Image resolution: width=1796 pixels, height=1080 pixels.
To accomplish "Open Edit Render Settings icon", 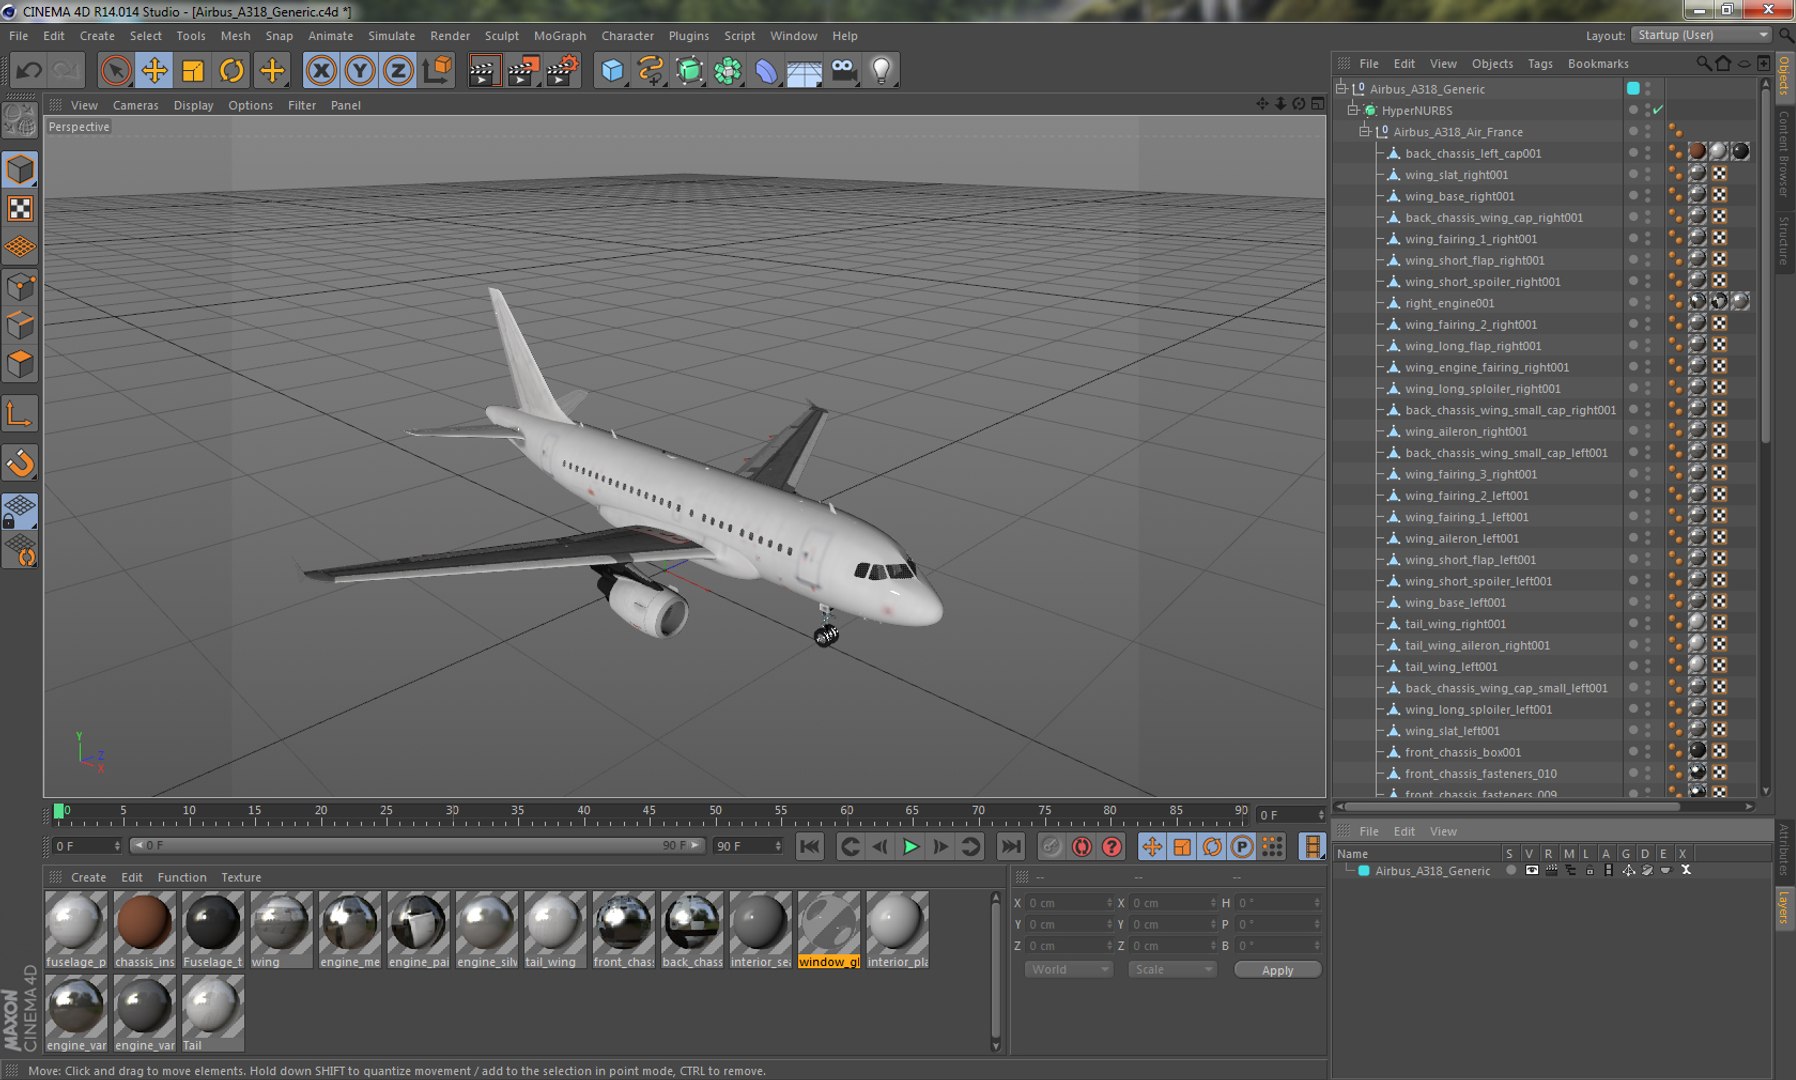I will pos(563,70).
